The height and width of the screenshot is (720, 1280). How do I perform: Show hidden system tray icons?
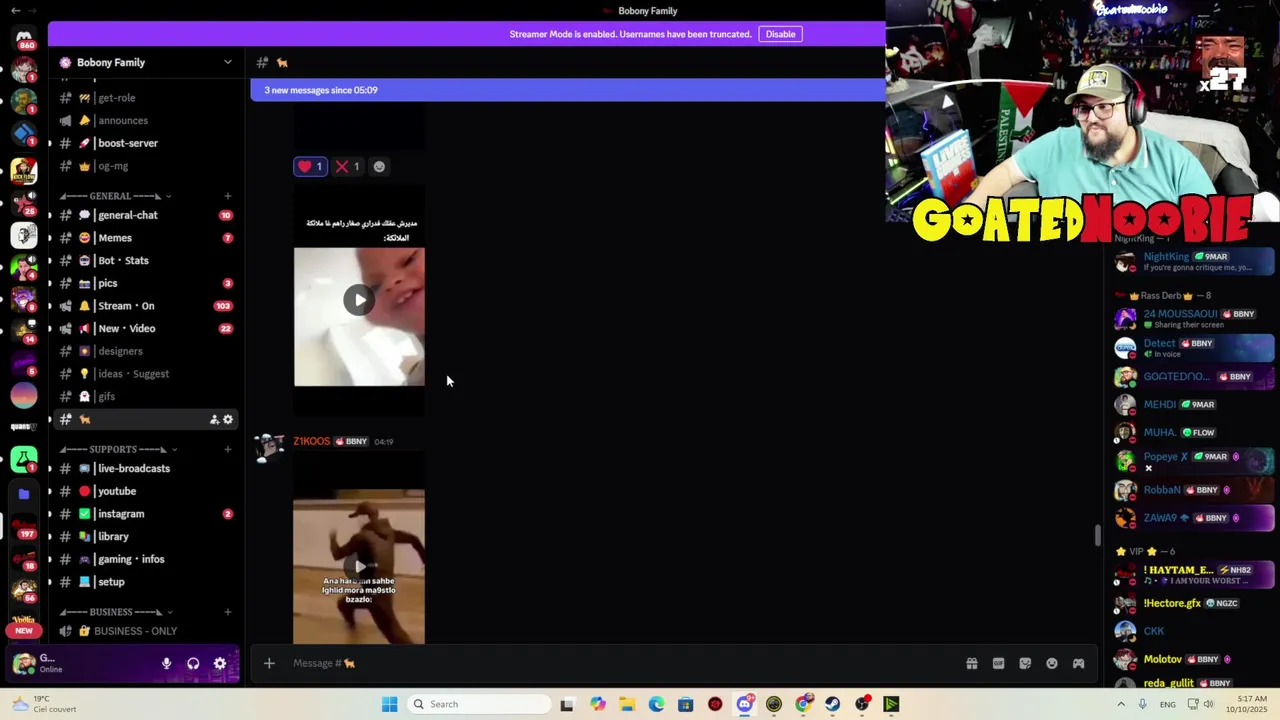1119,704
